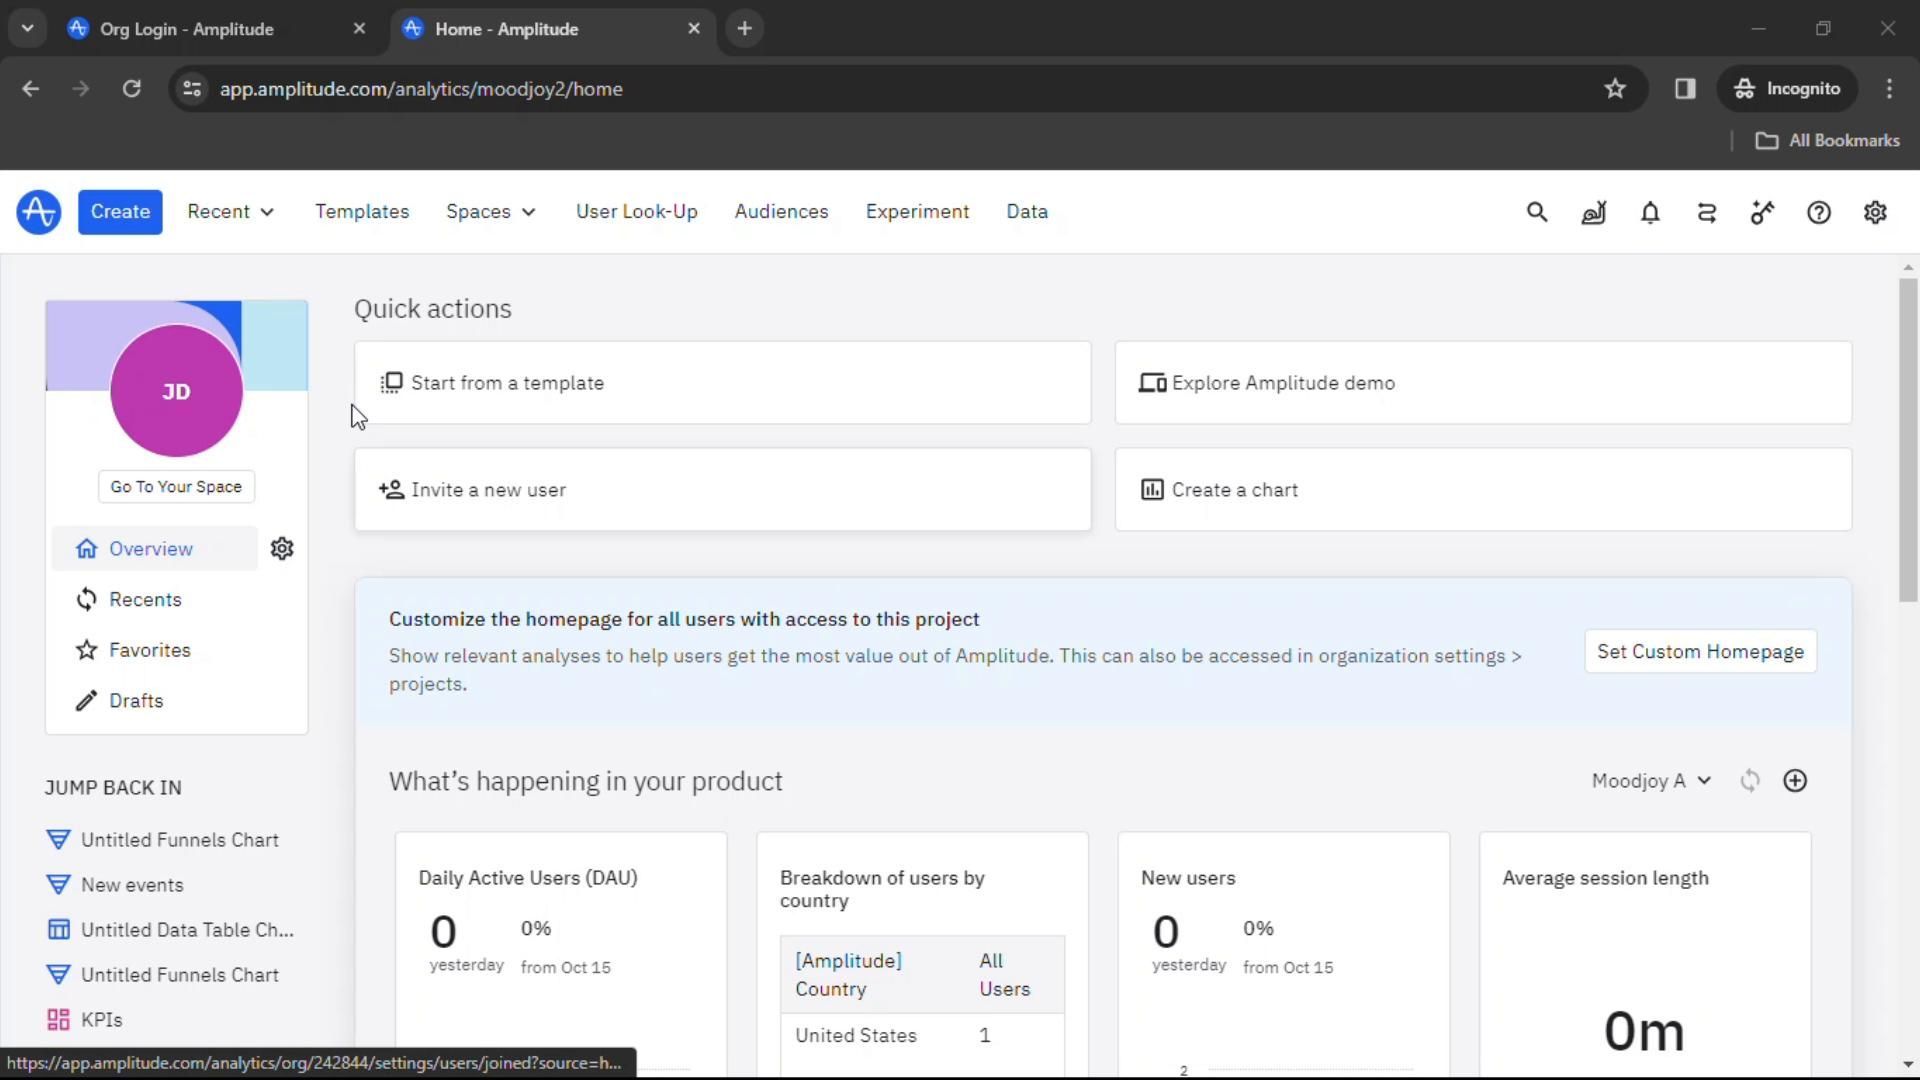Go to User Look-Up page
This screenshot has width=1920, height=1080.
tap(636, 212)
